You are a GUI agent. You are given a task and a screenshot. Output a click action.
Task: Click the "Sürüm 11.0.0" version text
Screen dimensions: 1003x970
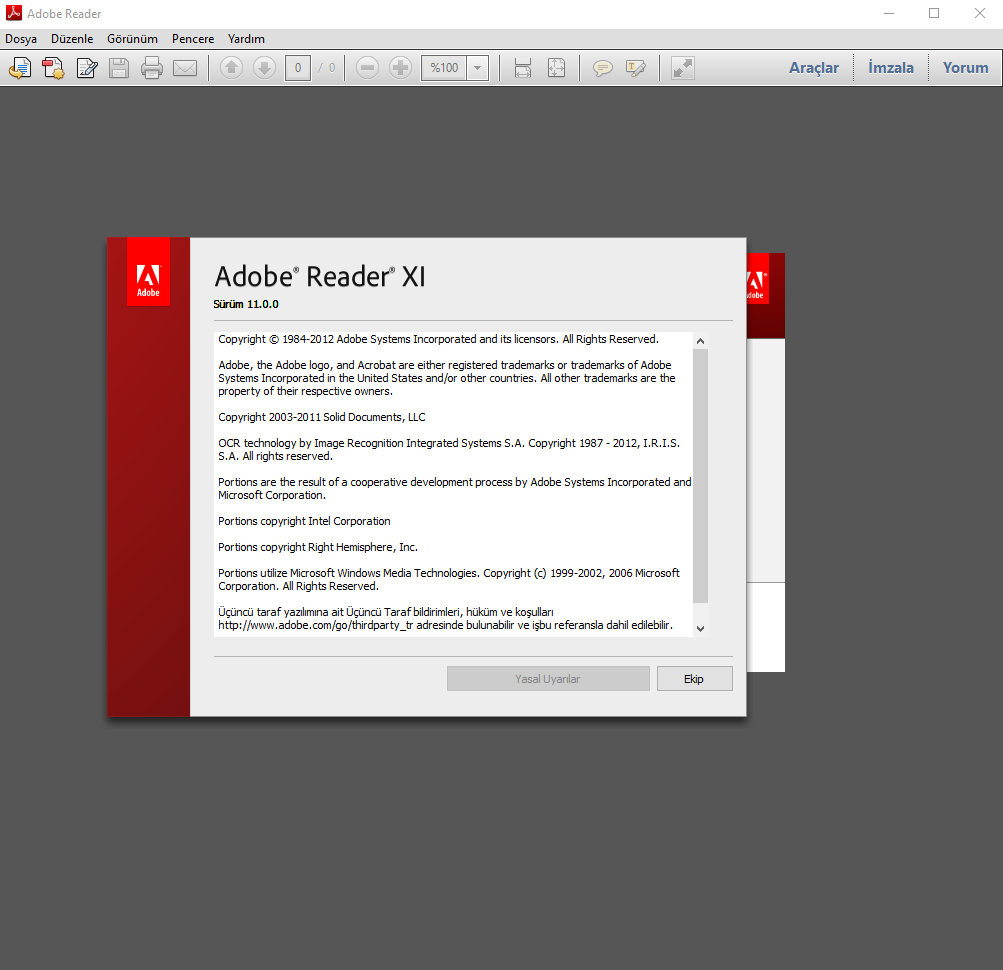(x=246, y=305)
